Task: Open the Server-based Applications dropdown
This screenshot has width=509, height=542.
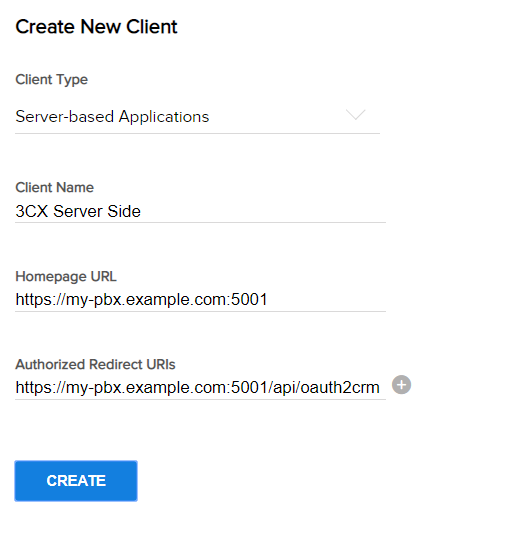Action: (x=197, y=117)
